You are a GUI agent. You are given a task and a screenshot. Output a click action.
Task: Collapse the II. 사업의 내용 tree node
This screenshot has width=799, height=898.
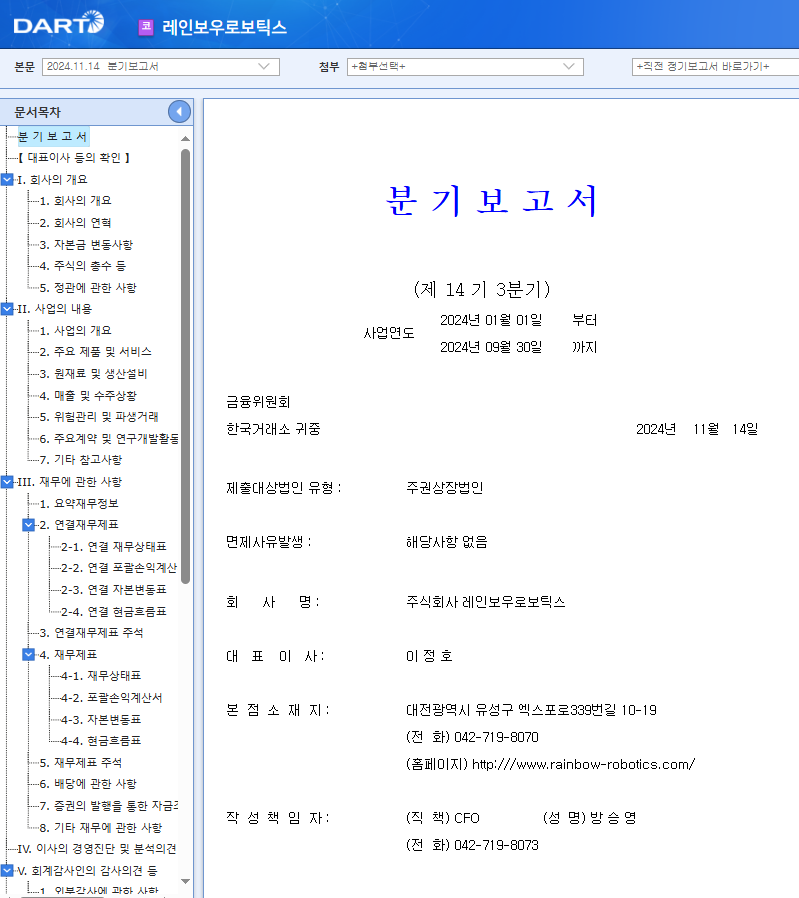[7, 309]
